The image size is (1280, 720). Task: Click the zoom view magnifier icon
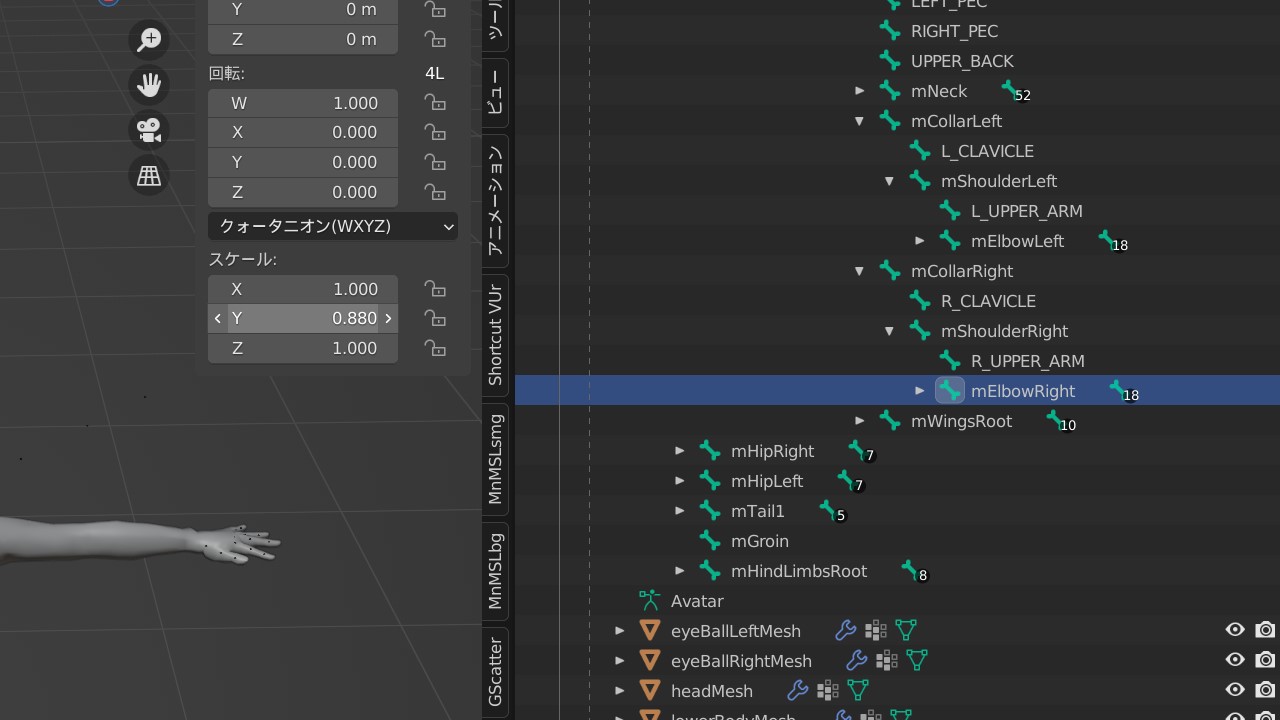[x=149, y=39]
